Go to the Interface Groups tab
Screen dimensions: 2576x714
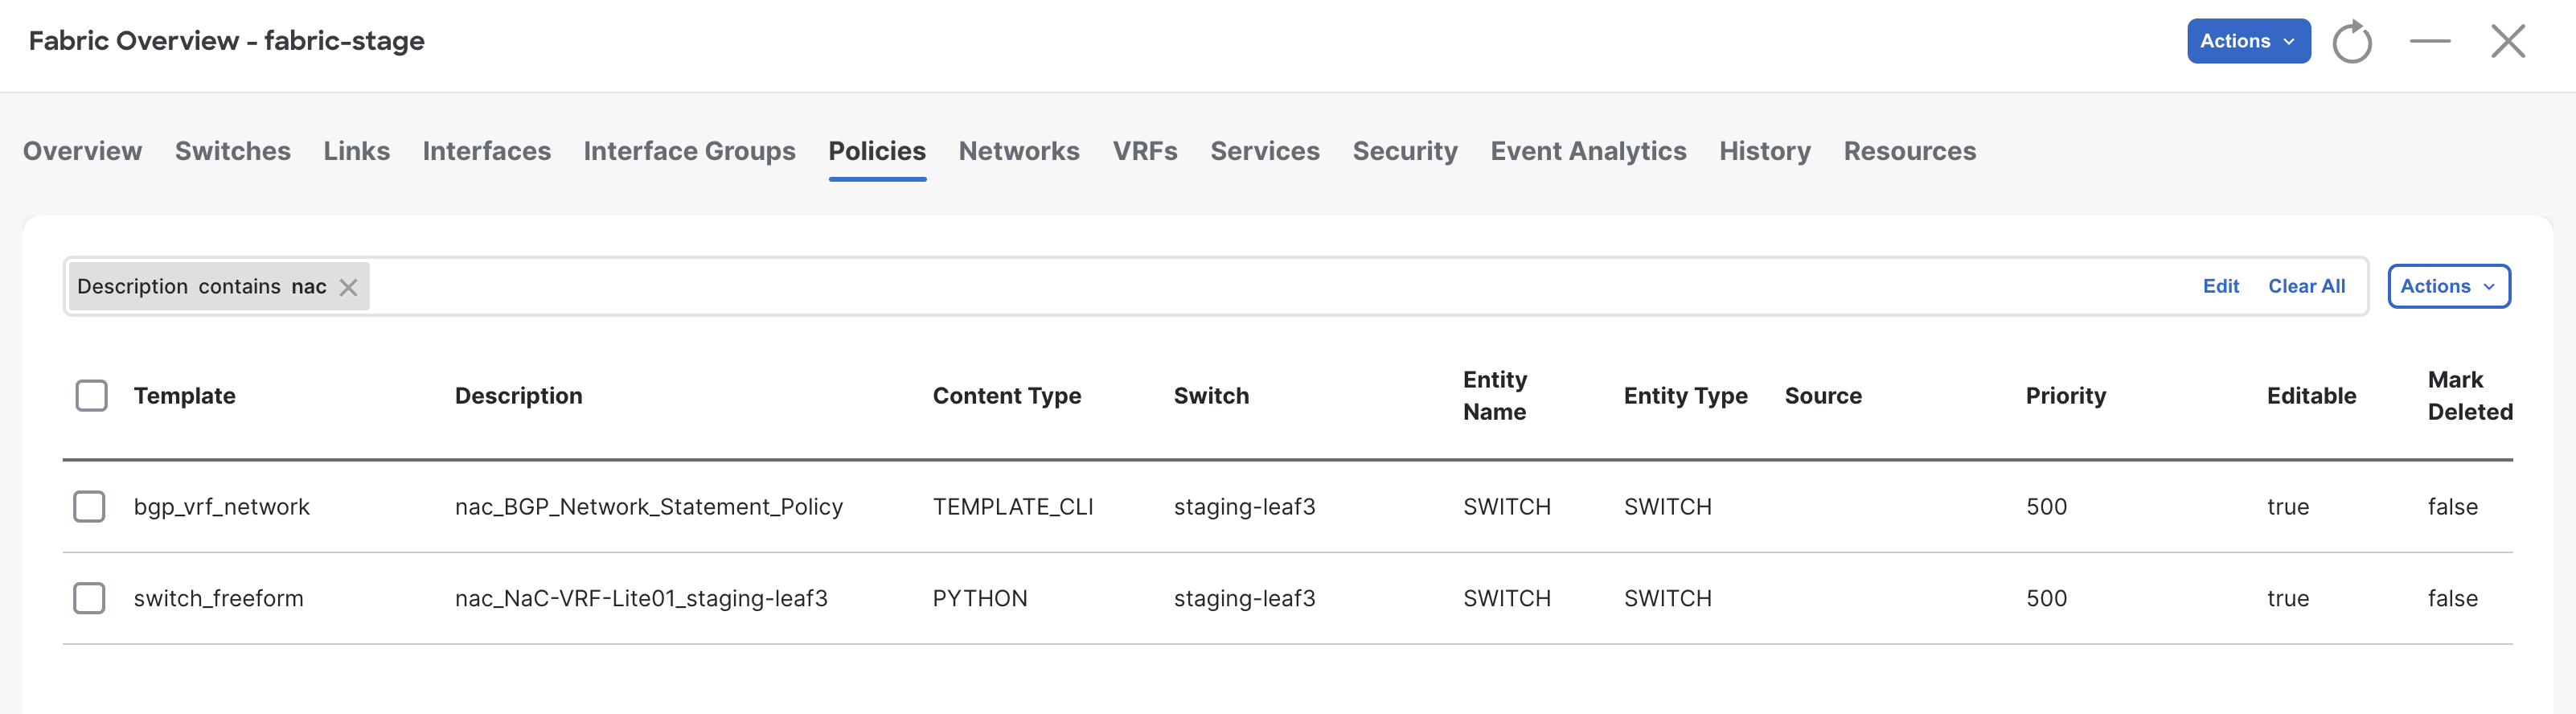[x=690, y=151]
